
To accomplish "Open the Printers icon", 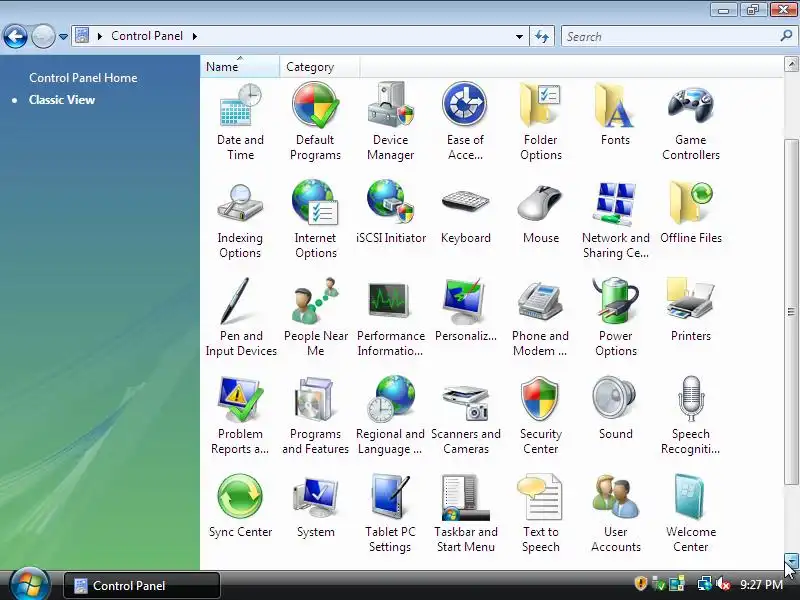I will pyautogui.click(x=691, y=311).
